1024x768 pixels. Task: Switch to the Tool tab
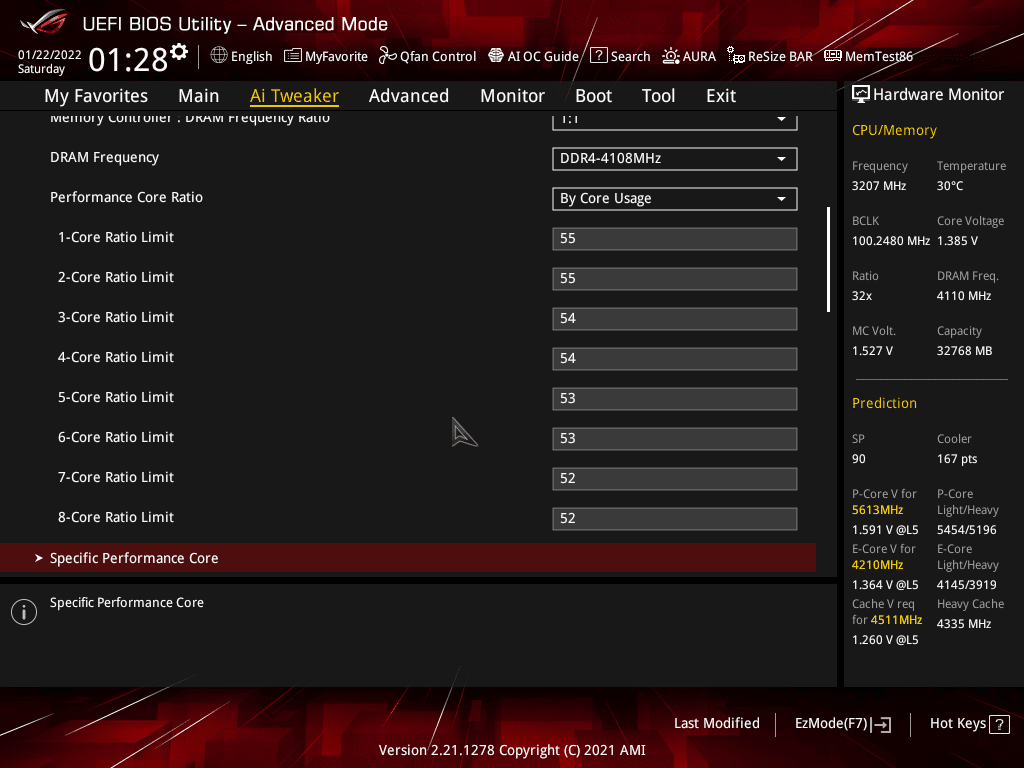(658, 96)
